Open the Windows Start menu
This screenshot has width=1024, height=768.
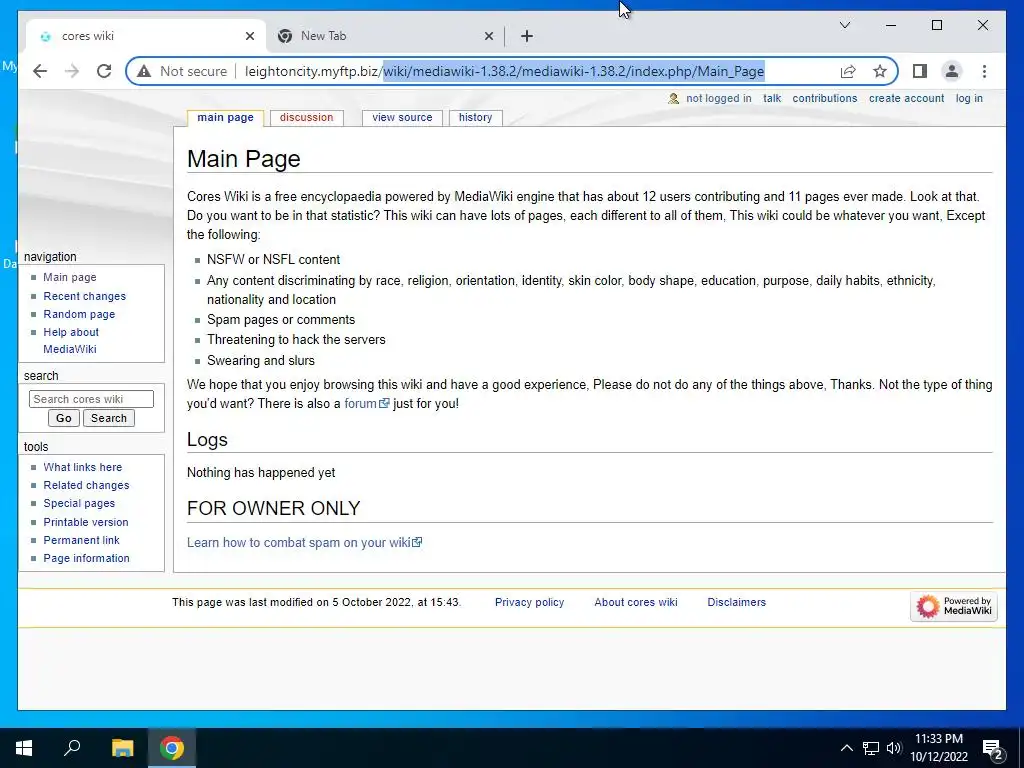click(24, 748)
